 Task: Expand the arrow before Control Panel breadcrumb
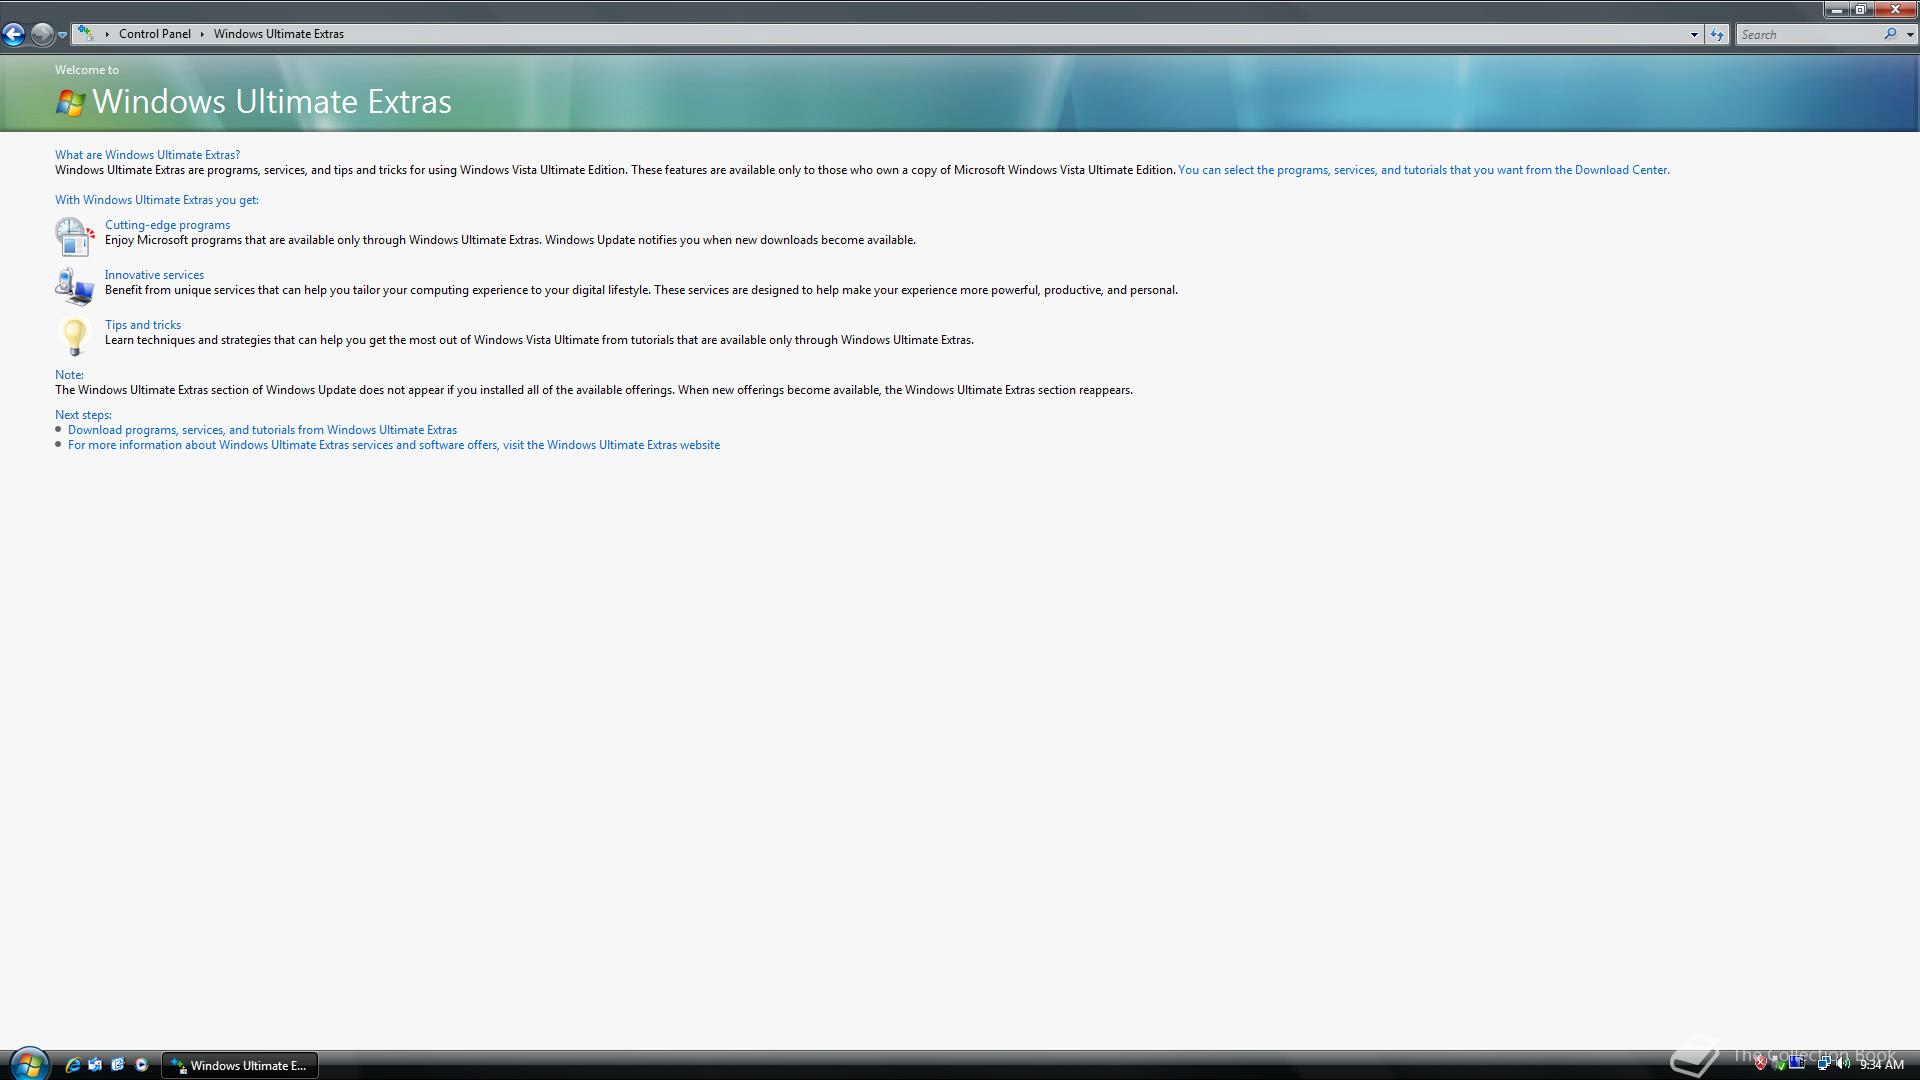107,34
